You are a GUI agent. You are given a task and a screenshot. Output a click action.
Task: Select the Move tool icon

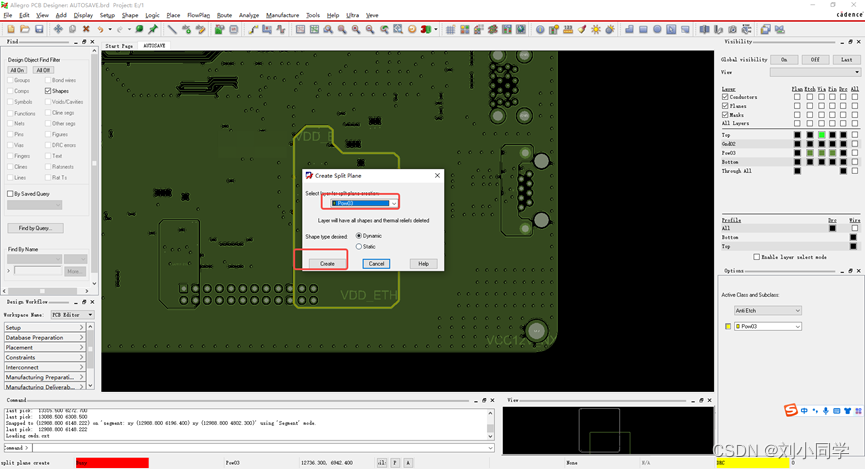[58, 29]
